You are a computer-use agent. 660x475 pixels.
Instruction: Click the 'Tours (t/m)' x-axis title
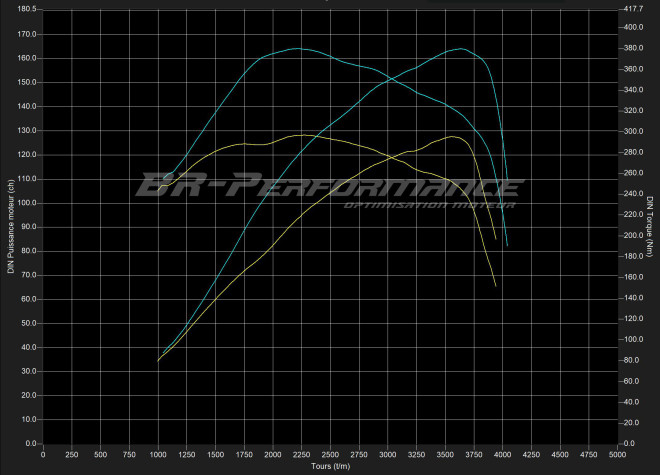click(x=330, y=466)
